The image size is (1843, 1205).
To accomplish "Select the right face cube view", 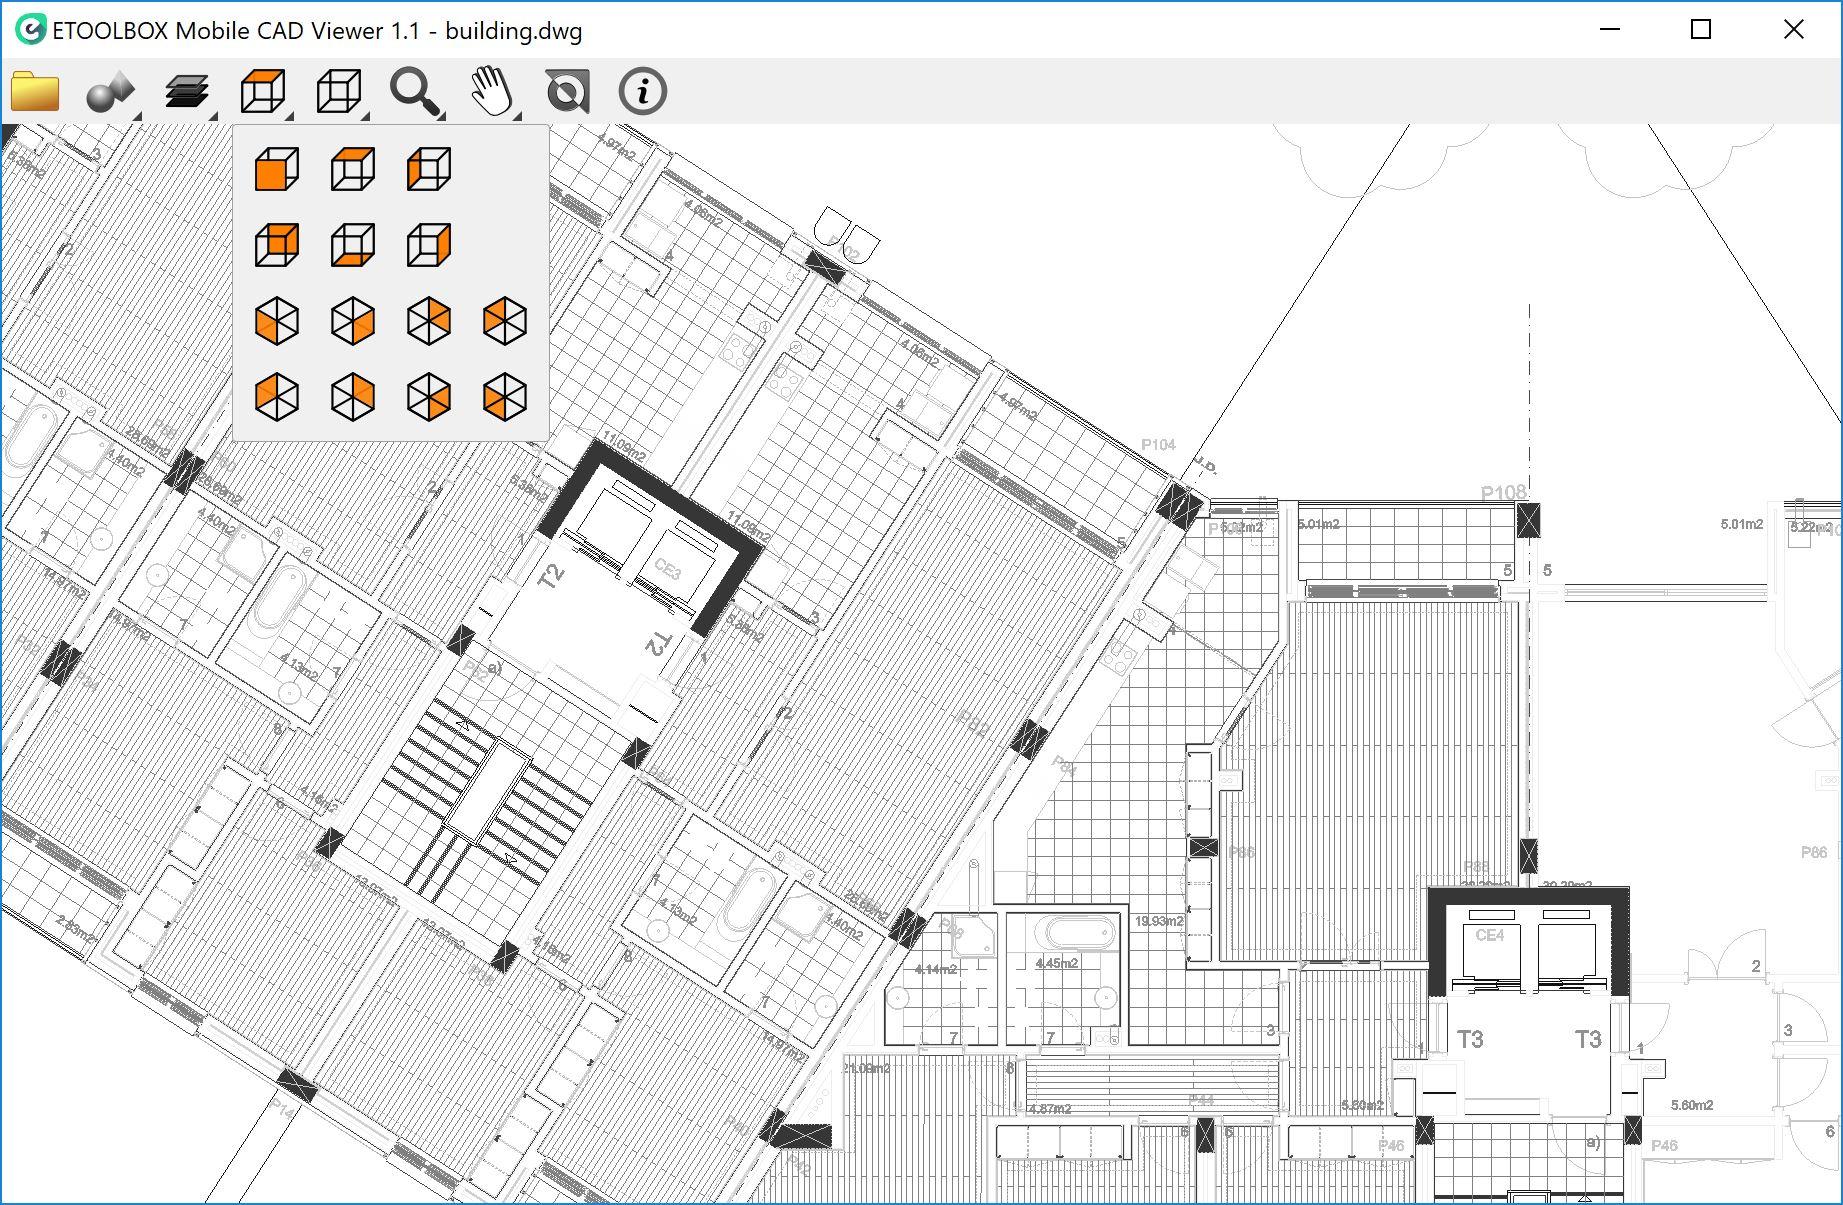I will [x=429, y=245].
